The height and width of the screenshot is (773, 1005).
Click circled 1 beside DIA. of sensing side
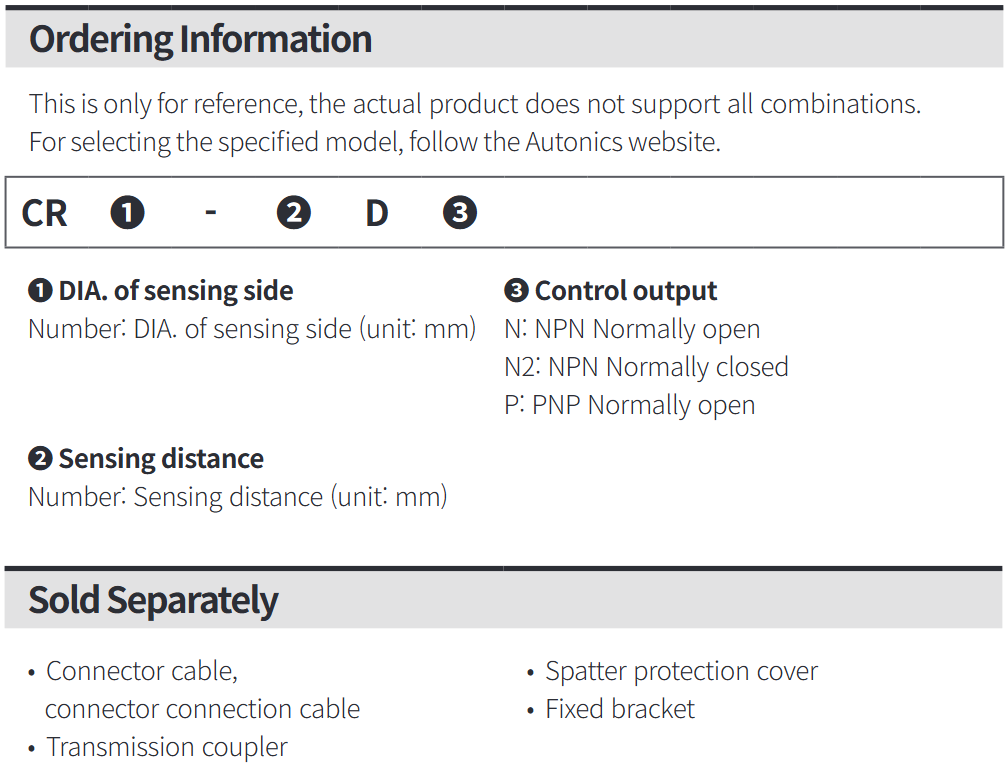[40, 291]
